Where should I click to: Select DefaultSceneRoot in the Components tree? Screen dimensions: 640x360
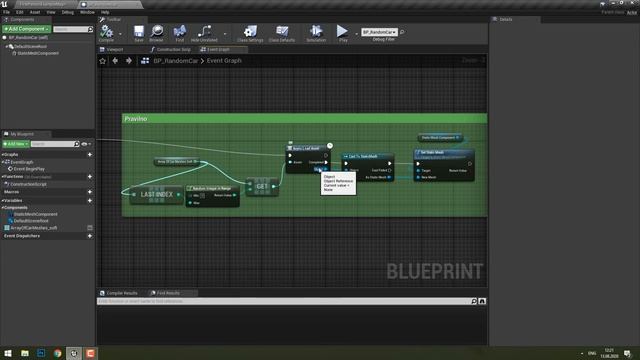(x=30, y=47)
